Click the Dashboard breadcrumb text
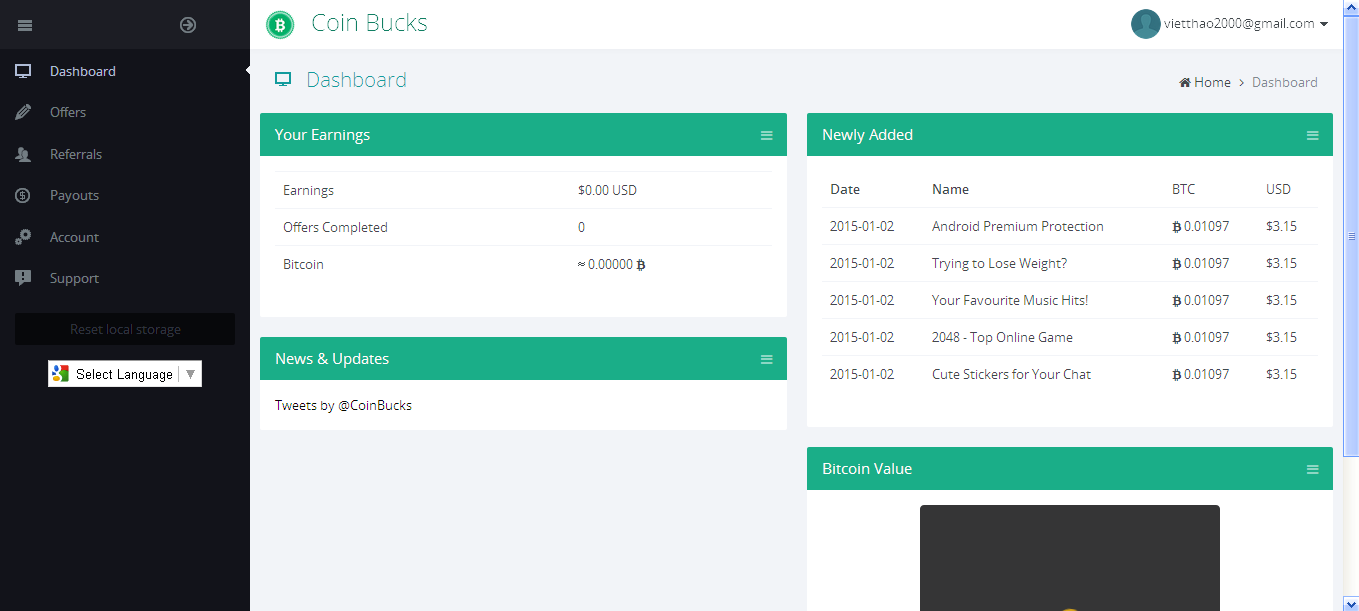The width and height of the screenshot is (1359, 611). [1284, 82]
